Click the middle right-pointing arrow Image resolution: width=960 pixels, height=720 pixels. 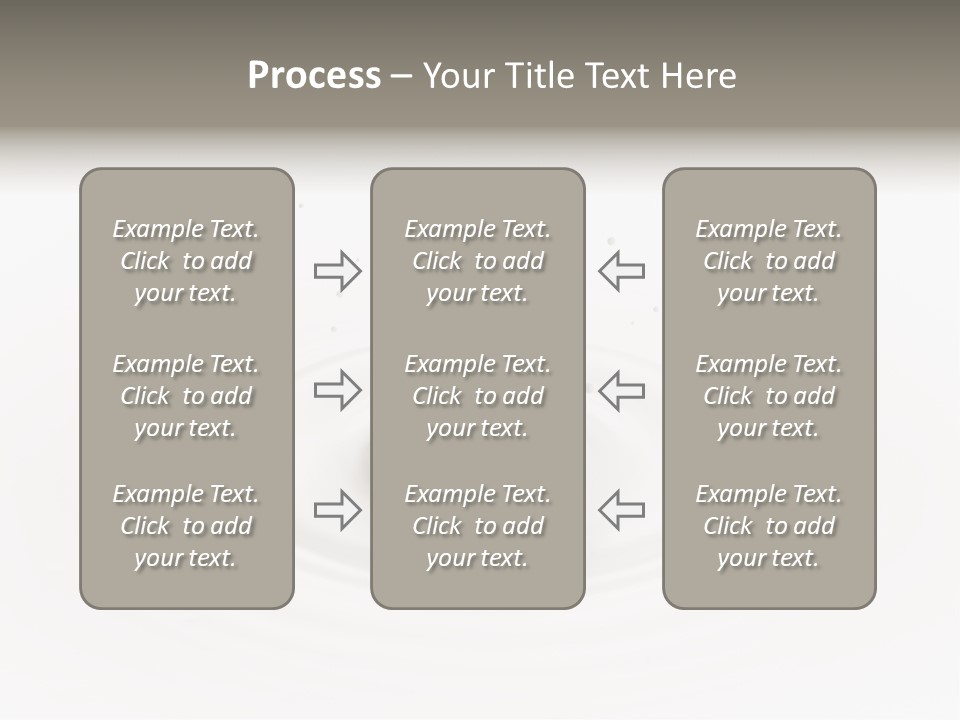337,390
